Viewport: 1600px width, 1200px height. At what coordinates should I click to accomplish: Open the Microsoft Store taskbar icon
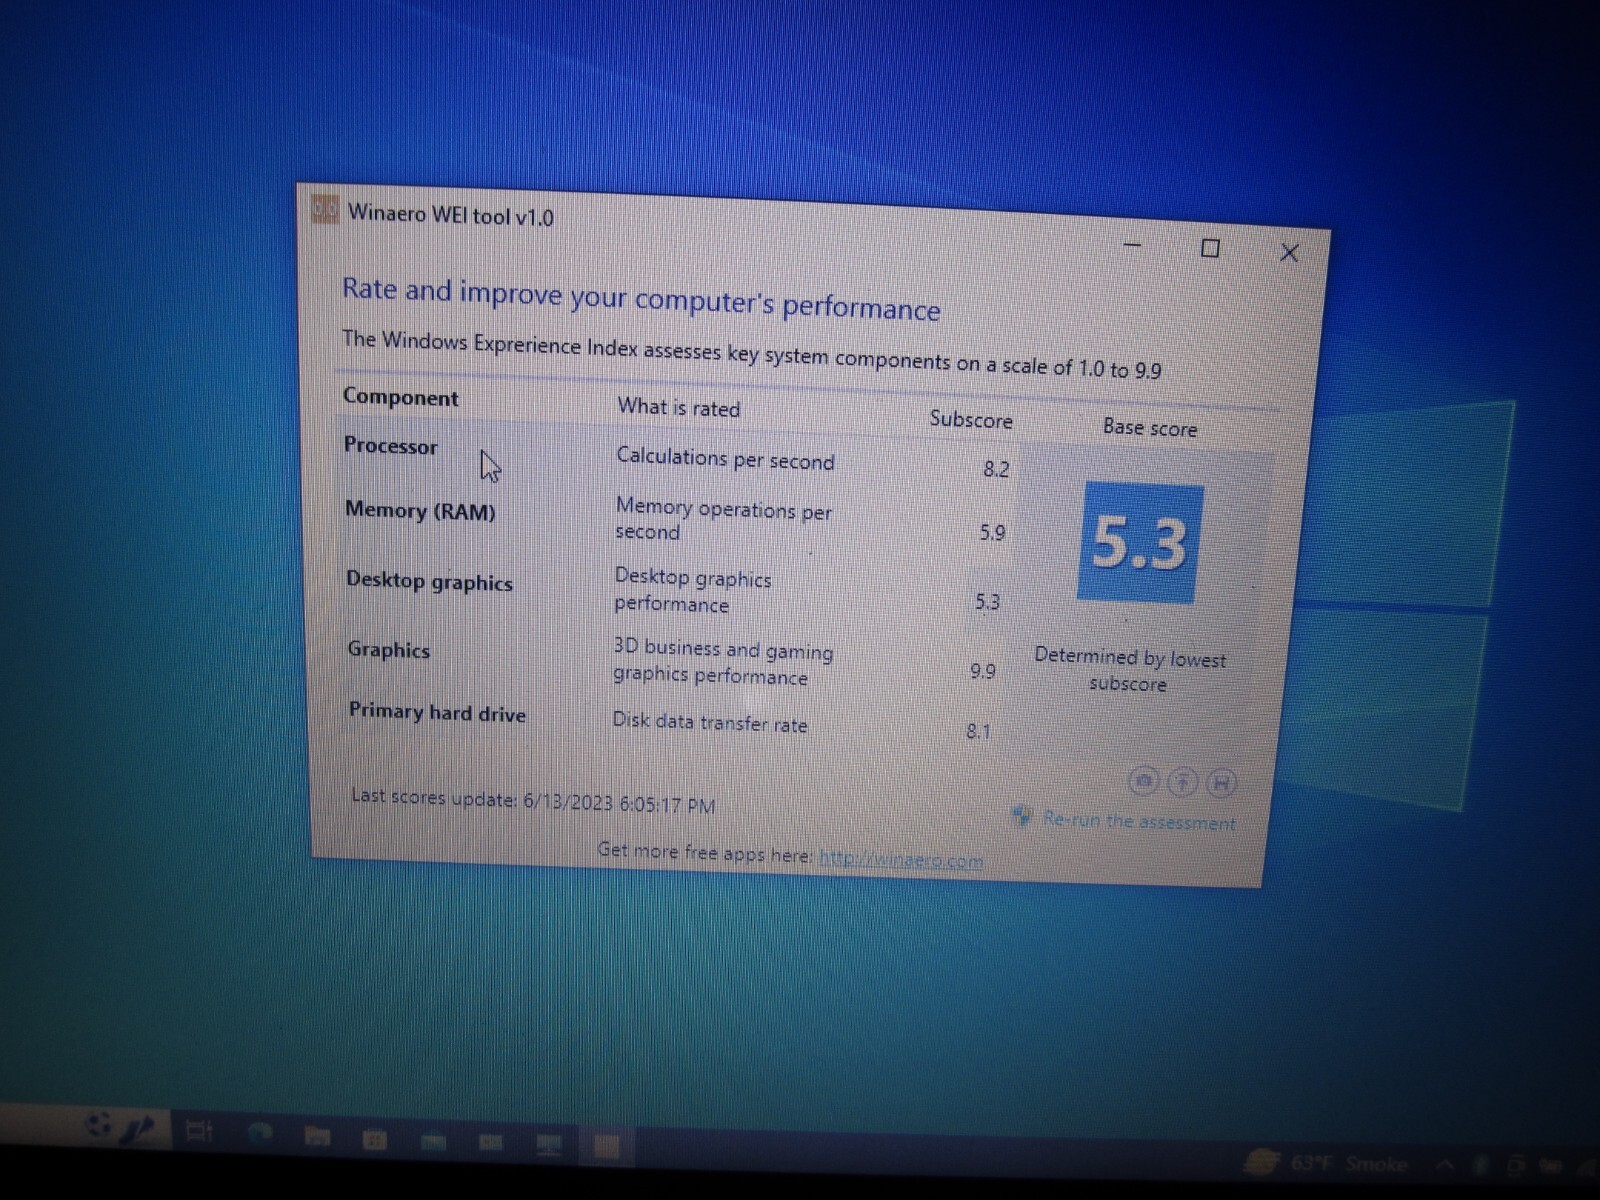pos(374,1139)
